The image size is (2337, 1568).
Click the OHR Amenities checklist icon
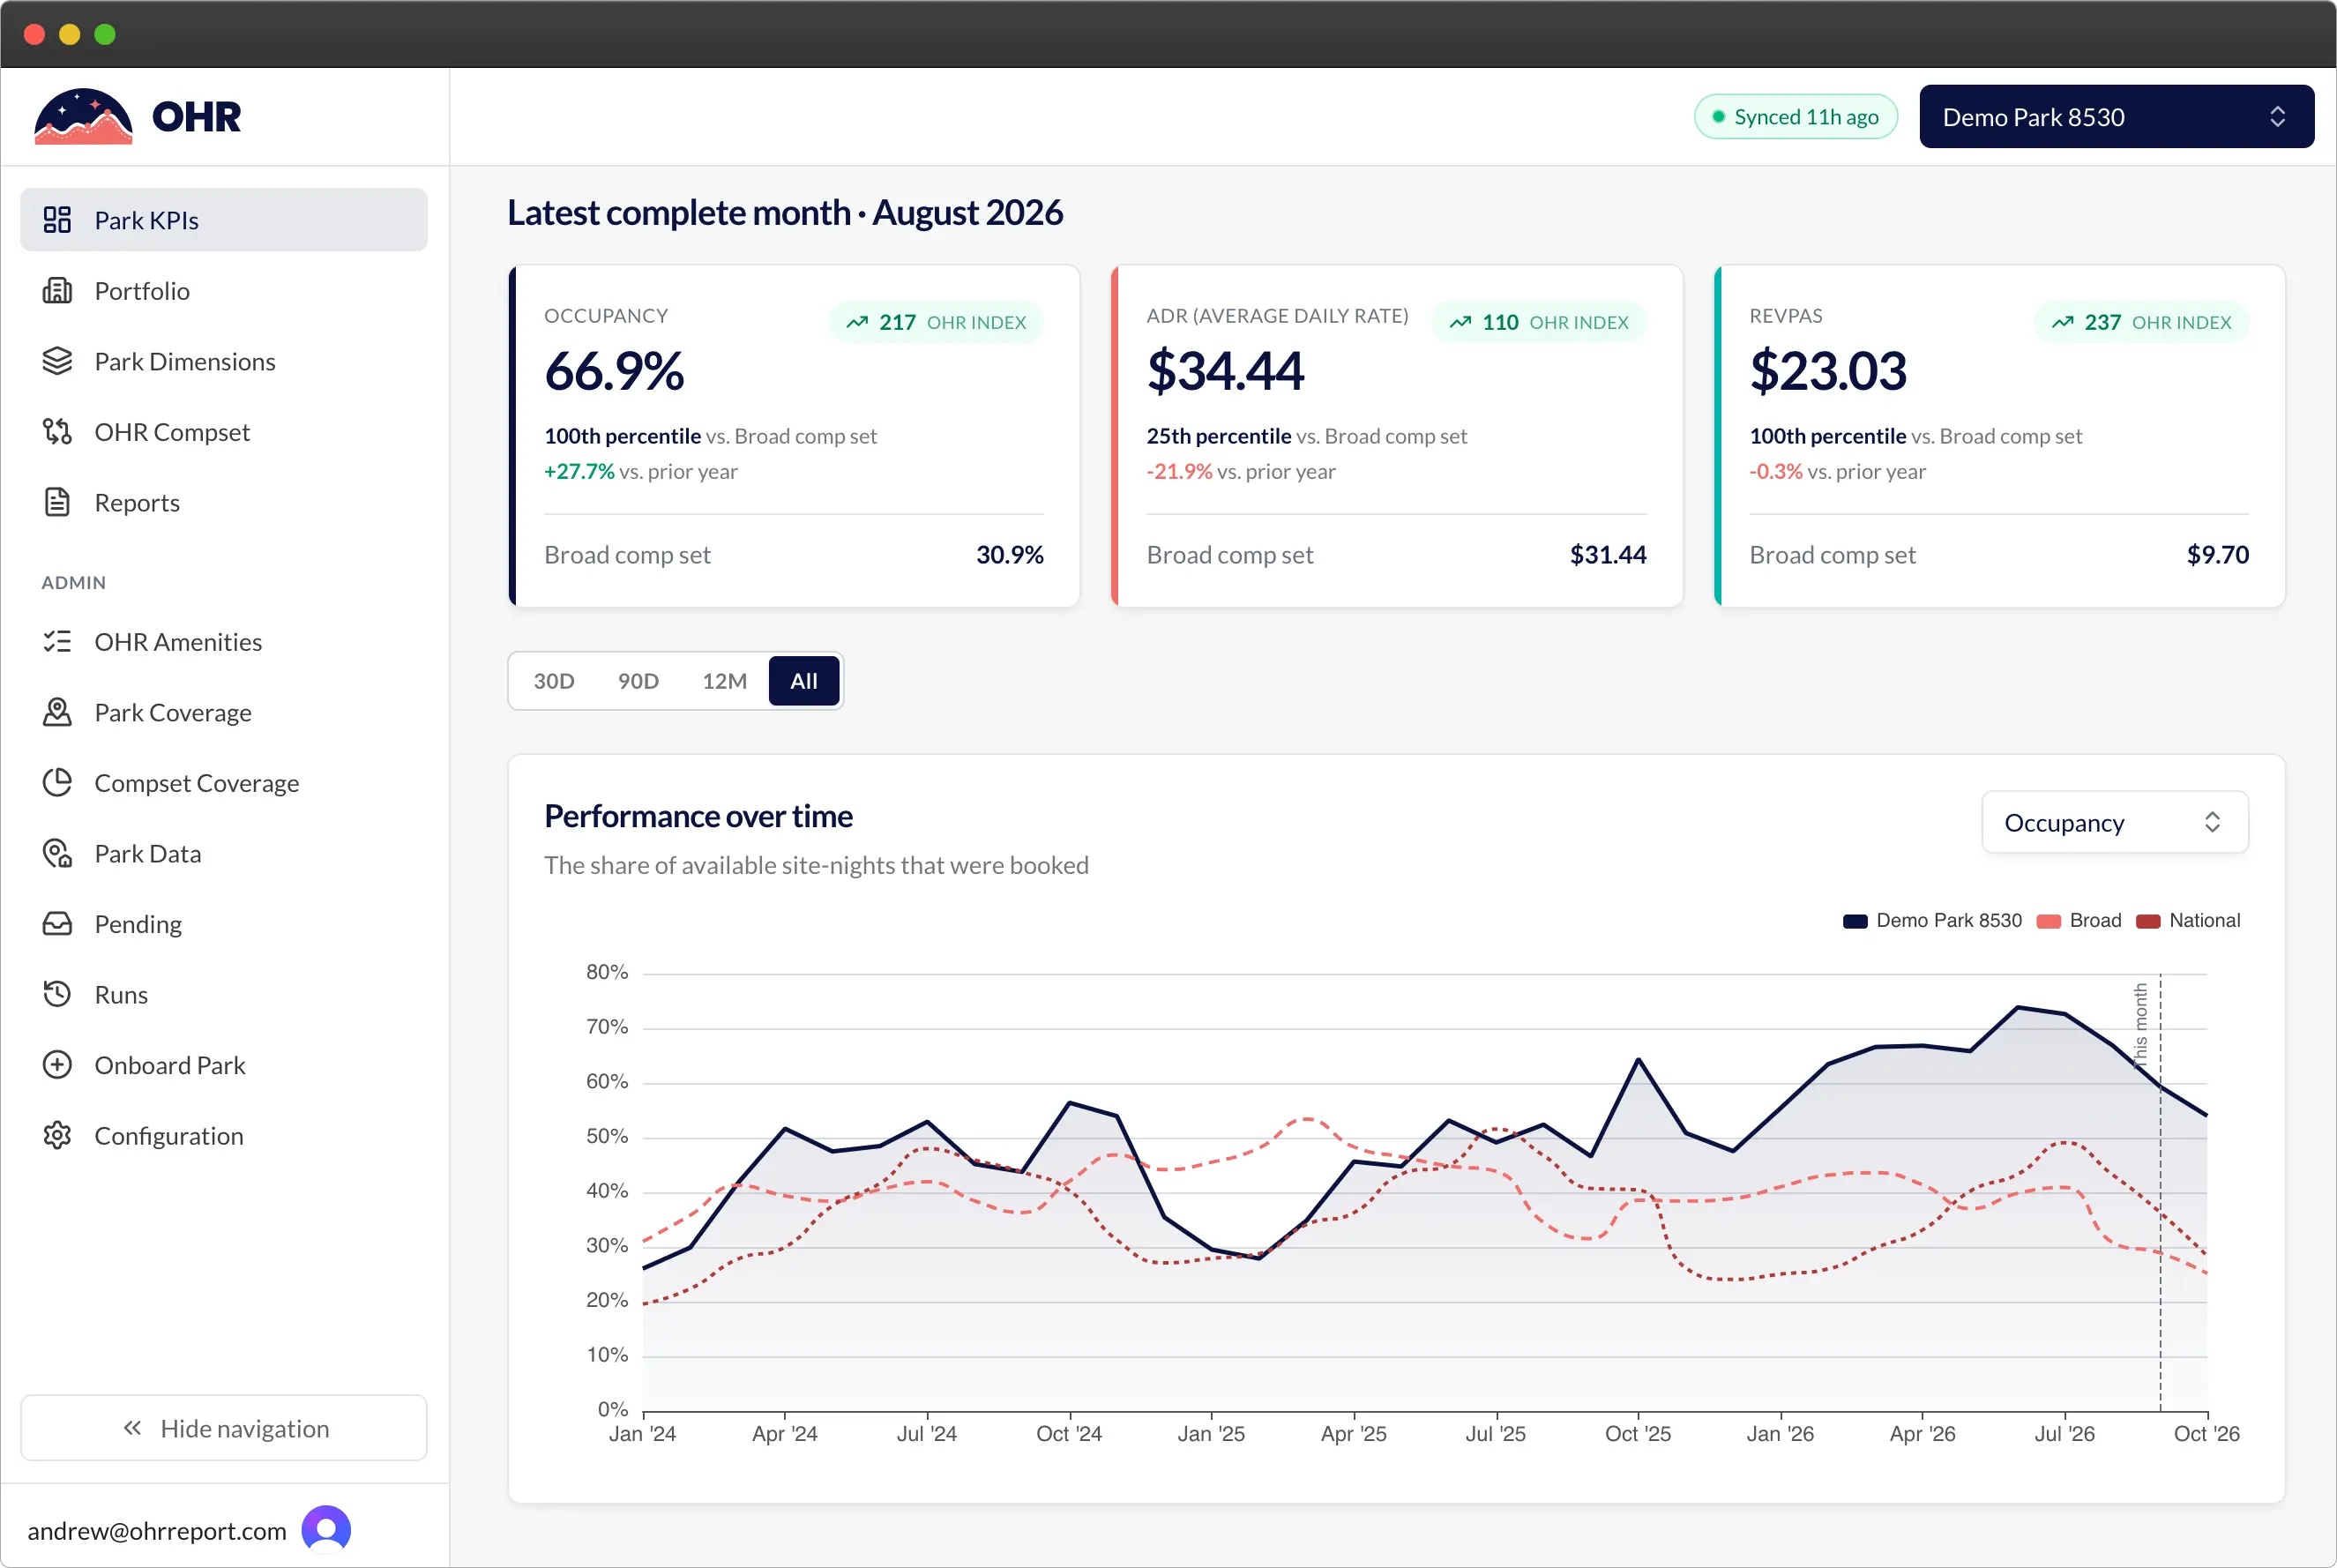pyautogui.click(x=57, y=642)
